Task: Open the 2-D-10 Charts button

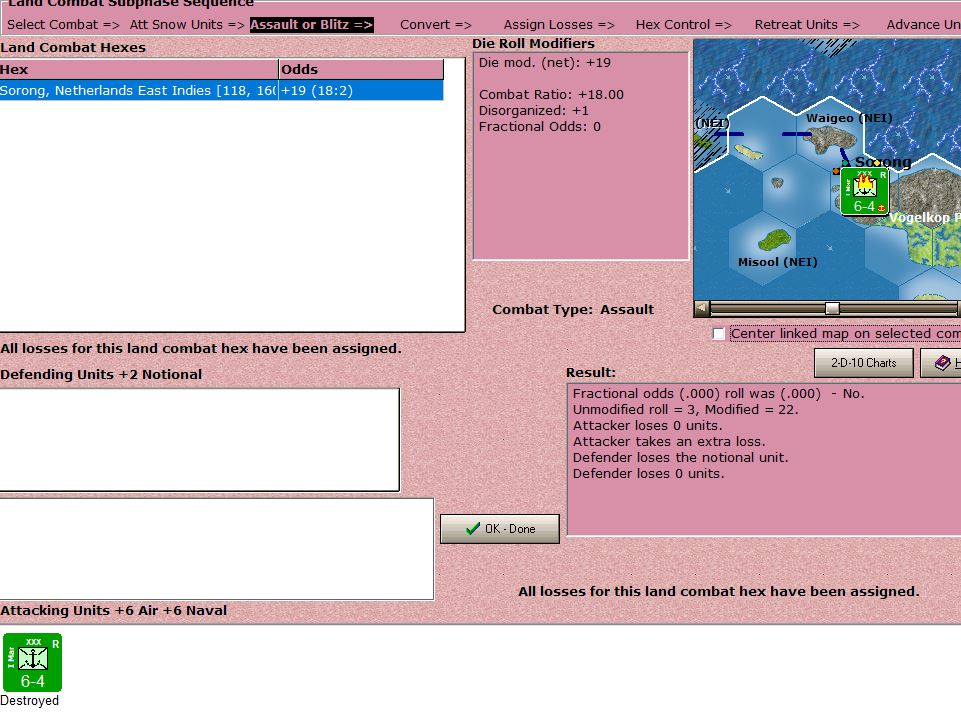Action: [x=864, y=363]
